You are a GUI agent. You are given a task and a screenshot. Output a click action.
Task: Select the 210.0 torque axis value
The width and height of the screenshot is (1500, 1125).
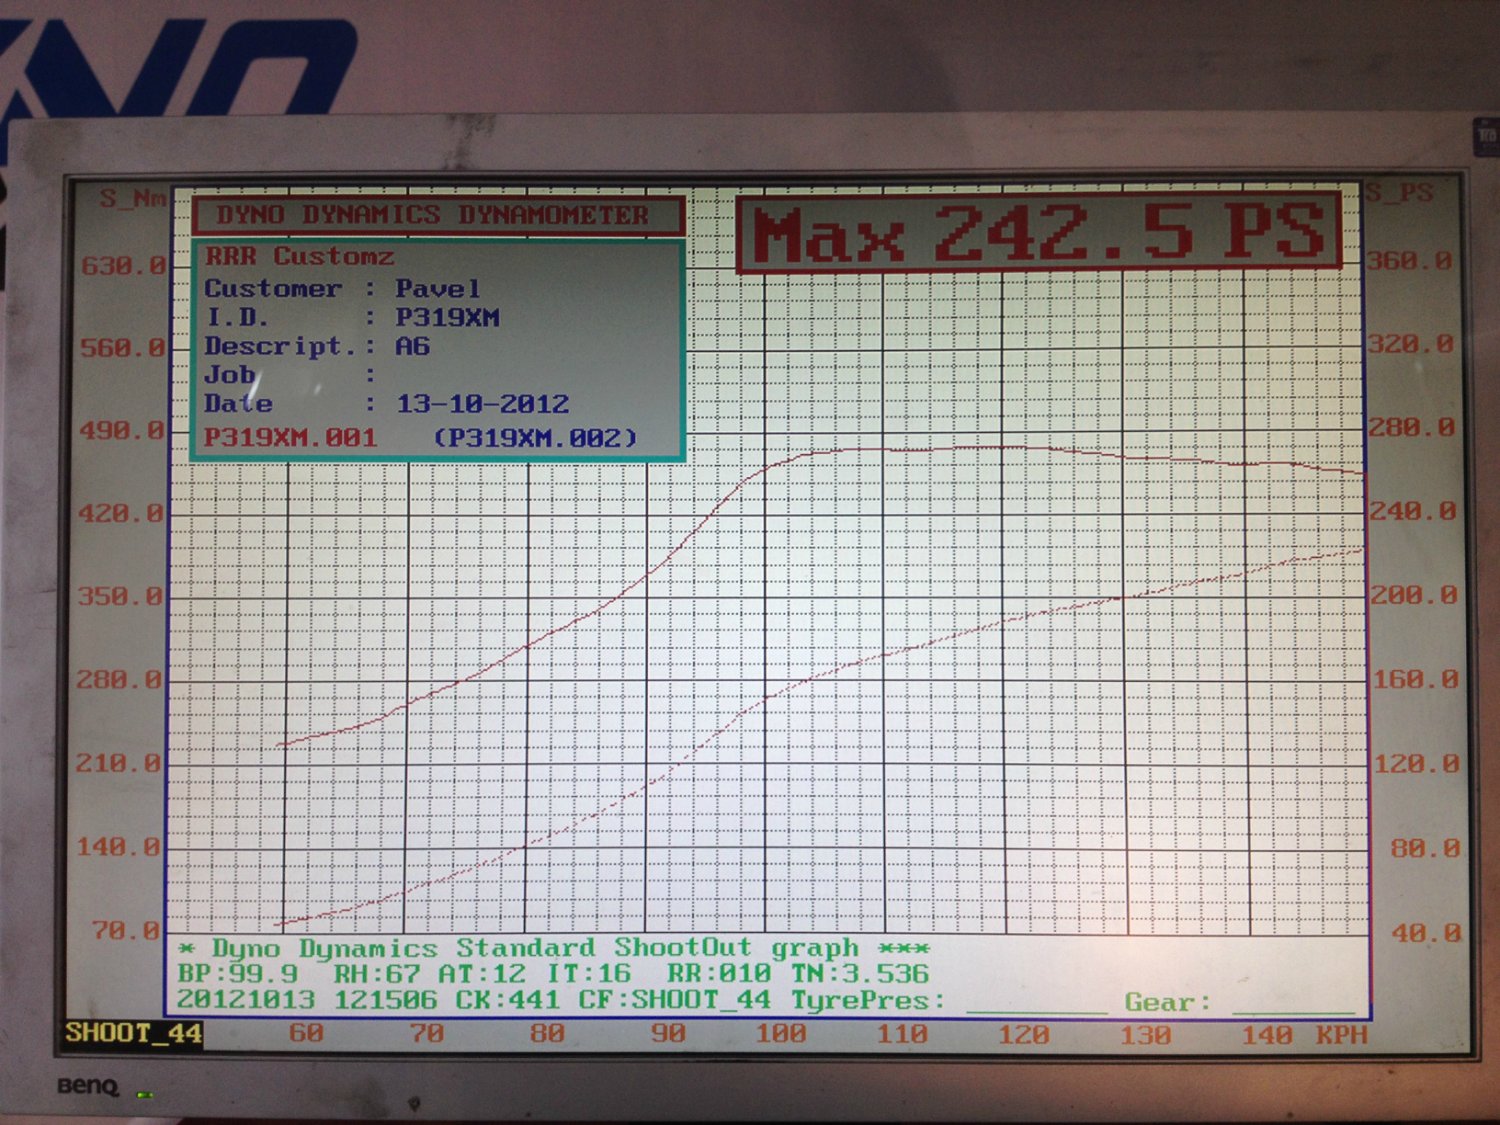coord(118,764)
